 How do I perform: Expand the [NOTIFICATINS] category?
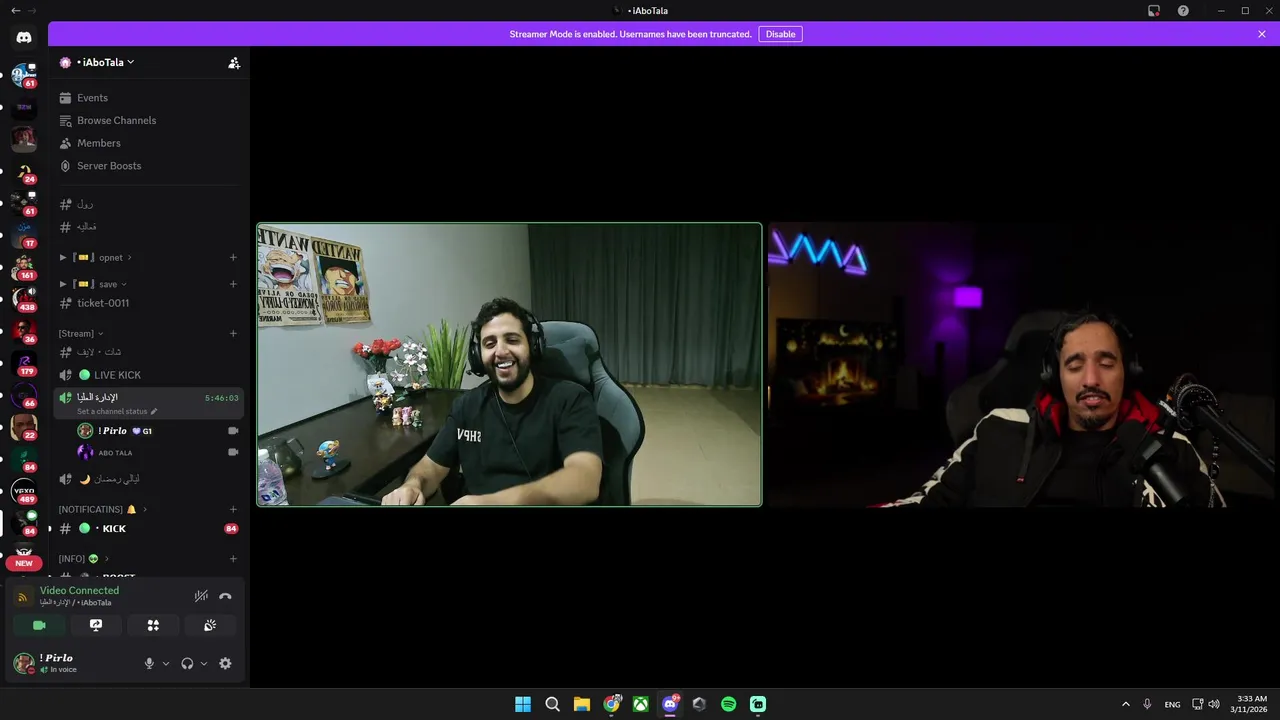[x=102, y=509]
